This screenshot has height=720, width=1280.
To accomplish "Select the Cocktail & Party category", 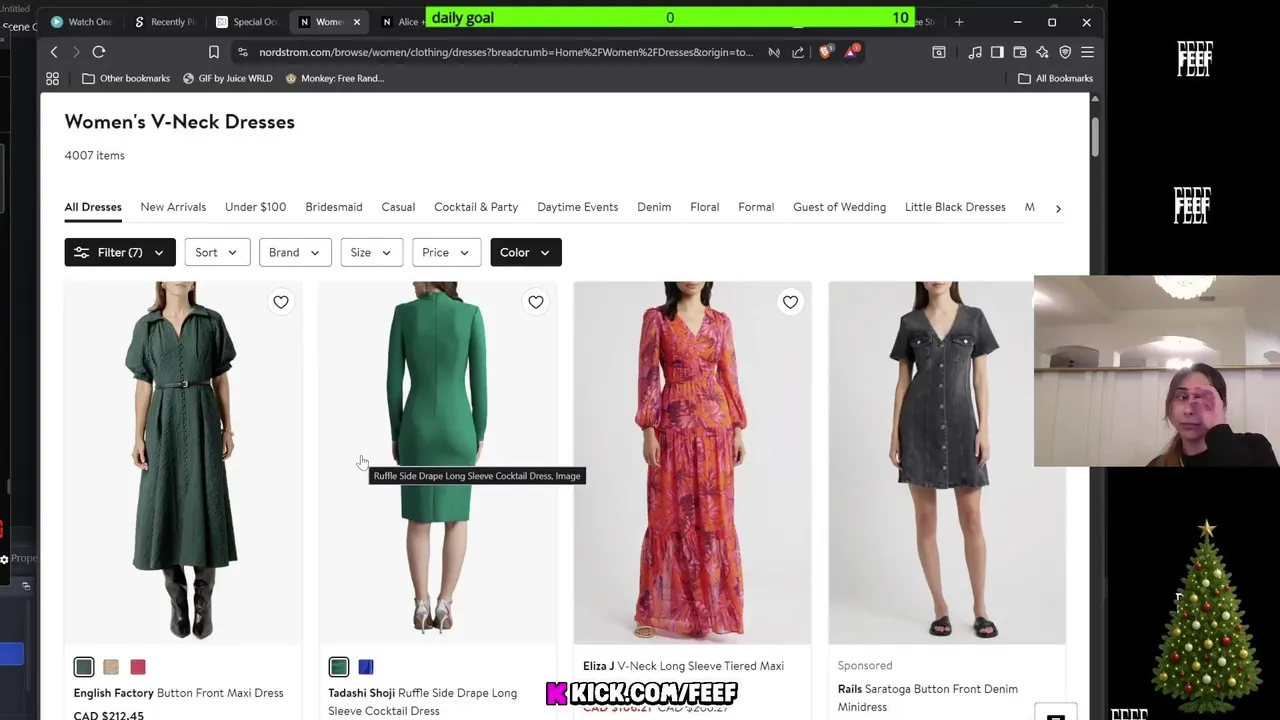I will (476, 207).
